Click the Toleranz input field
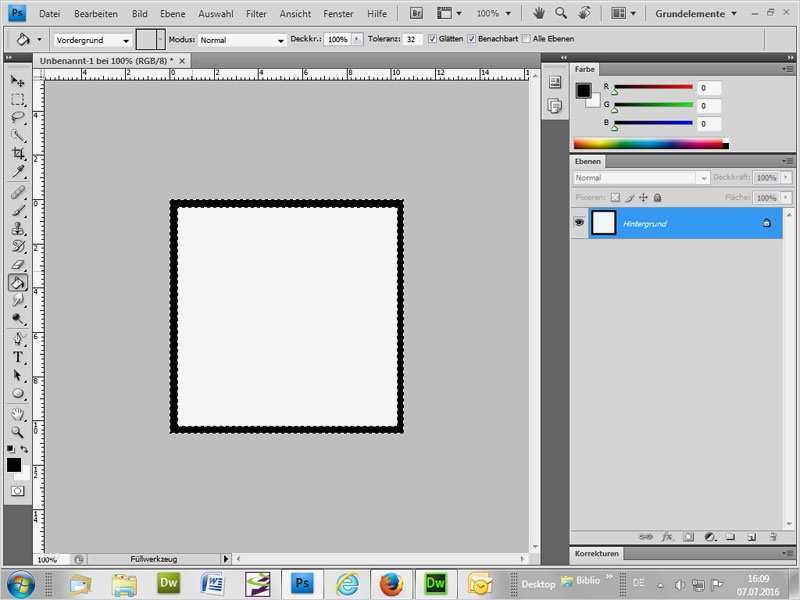Image resolution: width=800 pixels, height=600 pixels. tap(412, 39)
